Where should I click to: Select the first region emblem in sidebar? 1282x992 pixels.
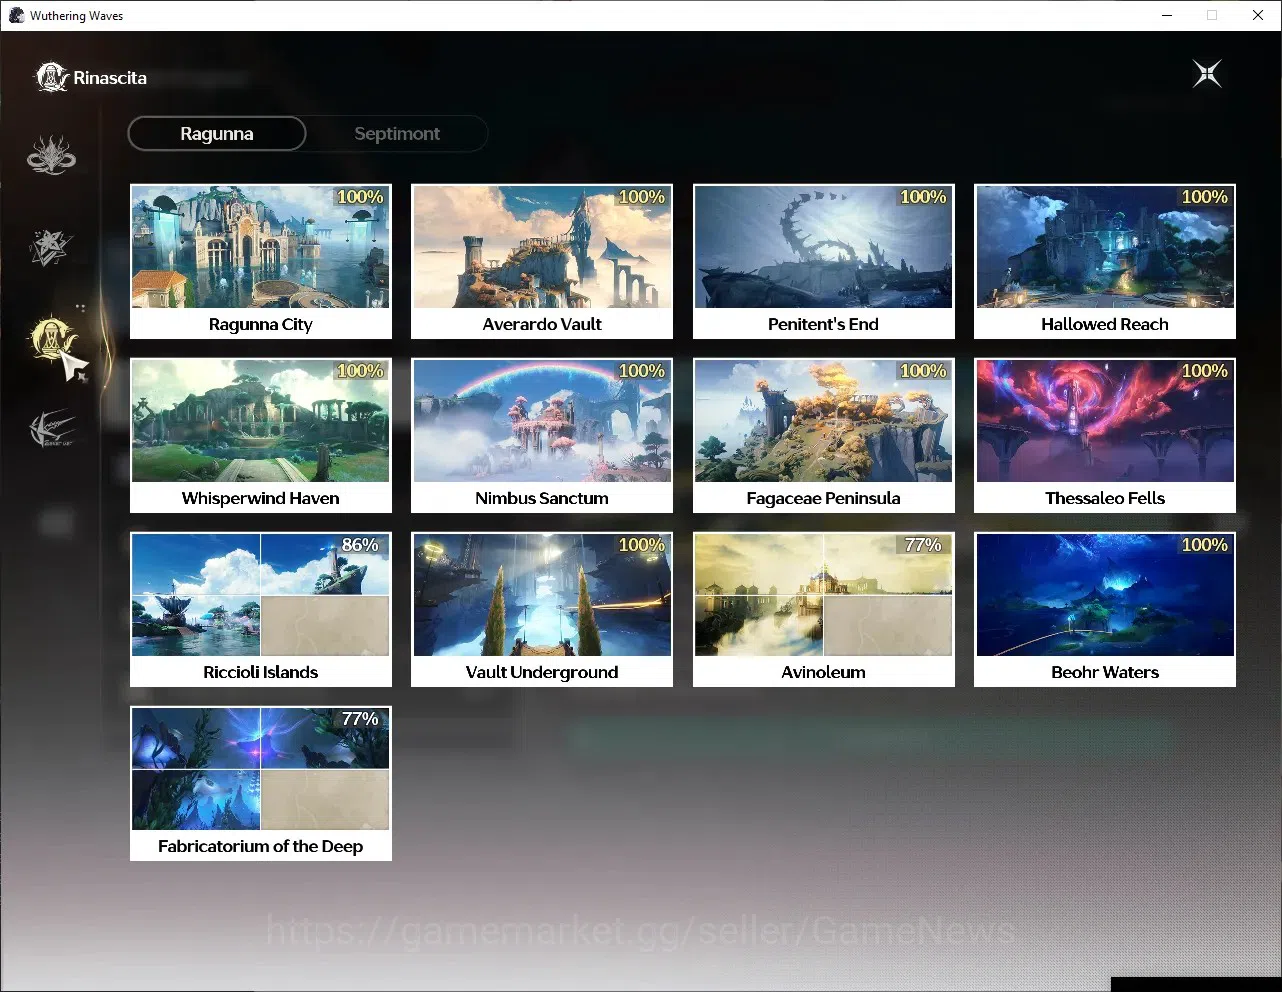(x=51, y=155)
